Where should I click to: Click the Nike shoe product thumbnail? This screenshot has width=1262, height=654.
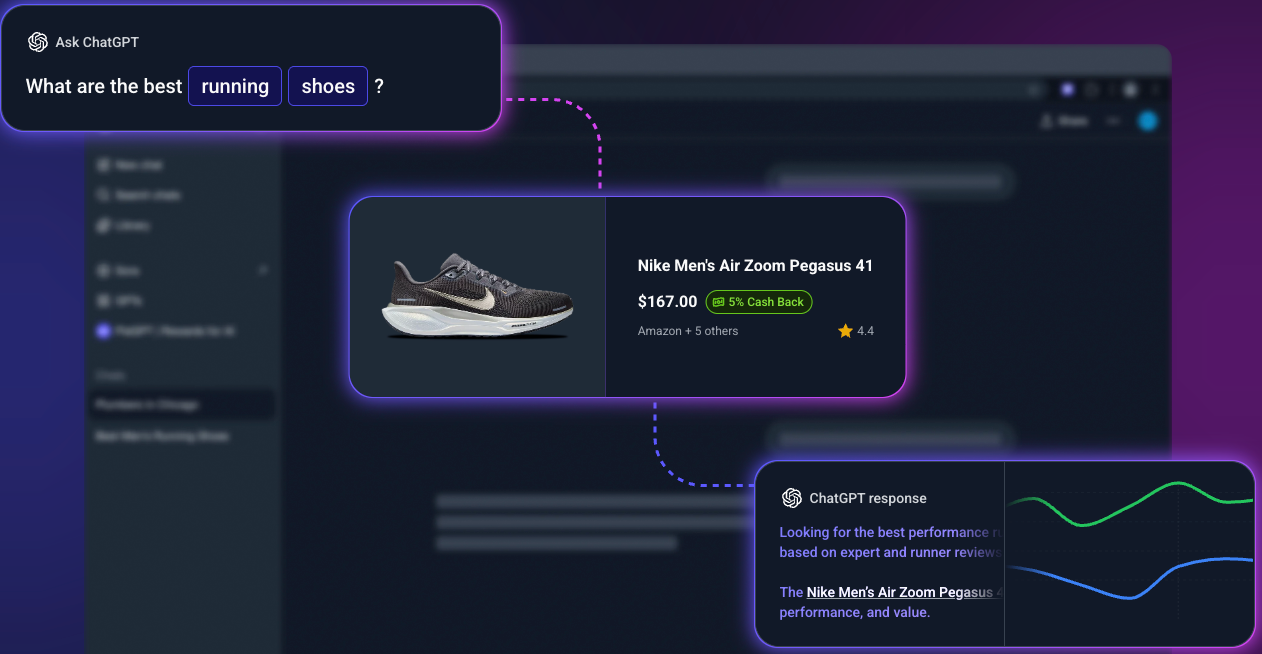click(478, 296)
